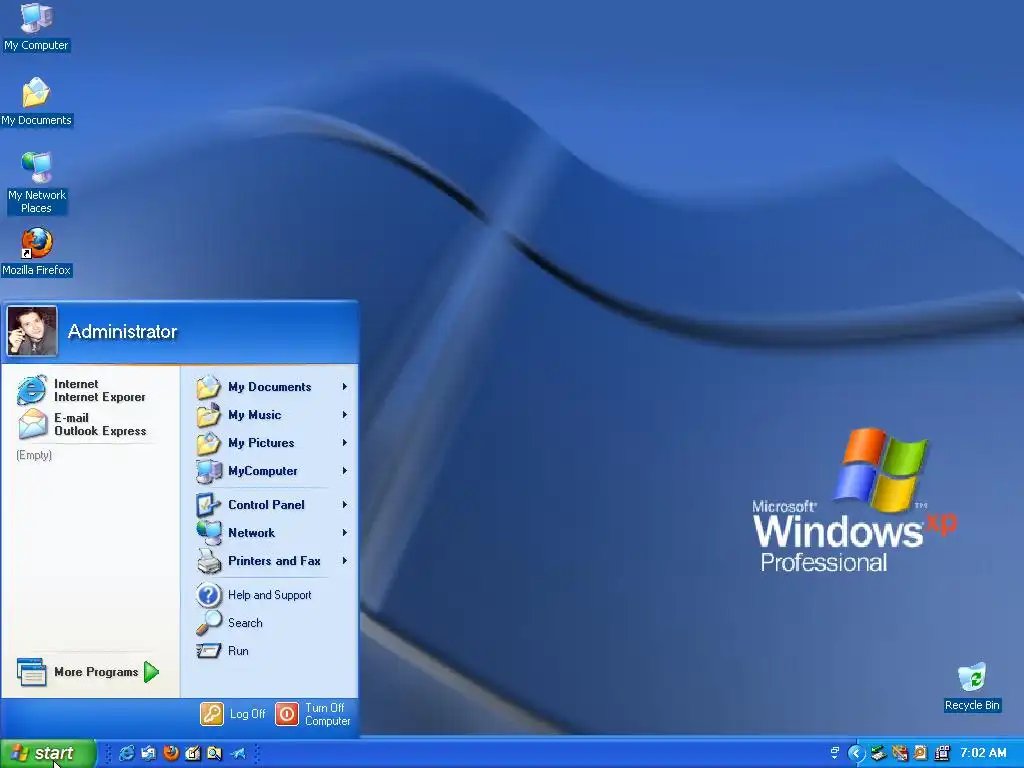The image size is (1024, 768).
Task: Open Control Panel in the Start menu
Action: [x=272, y=505]
